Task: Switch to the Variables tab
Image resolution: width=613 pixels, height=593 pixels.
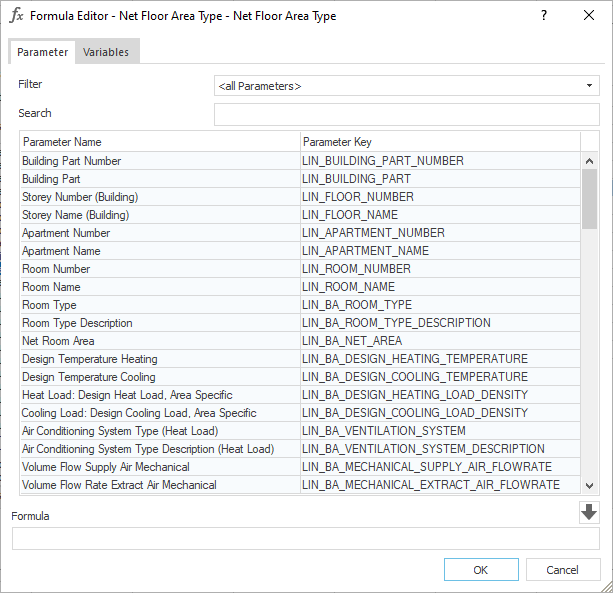Action: pyautogui.click(x=106, y=52)
